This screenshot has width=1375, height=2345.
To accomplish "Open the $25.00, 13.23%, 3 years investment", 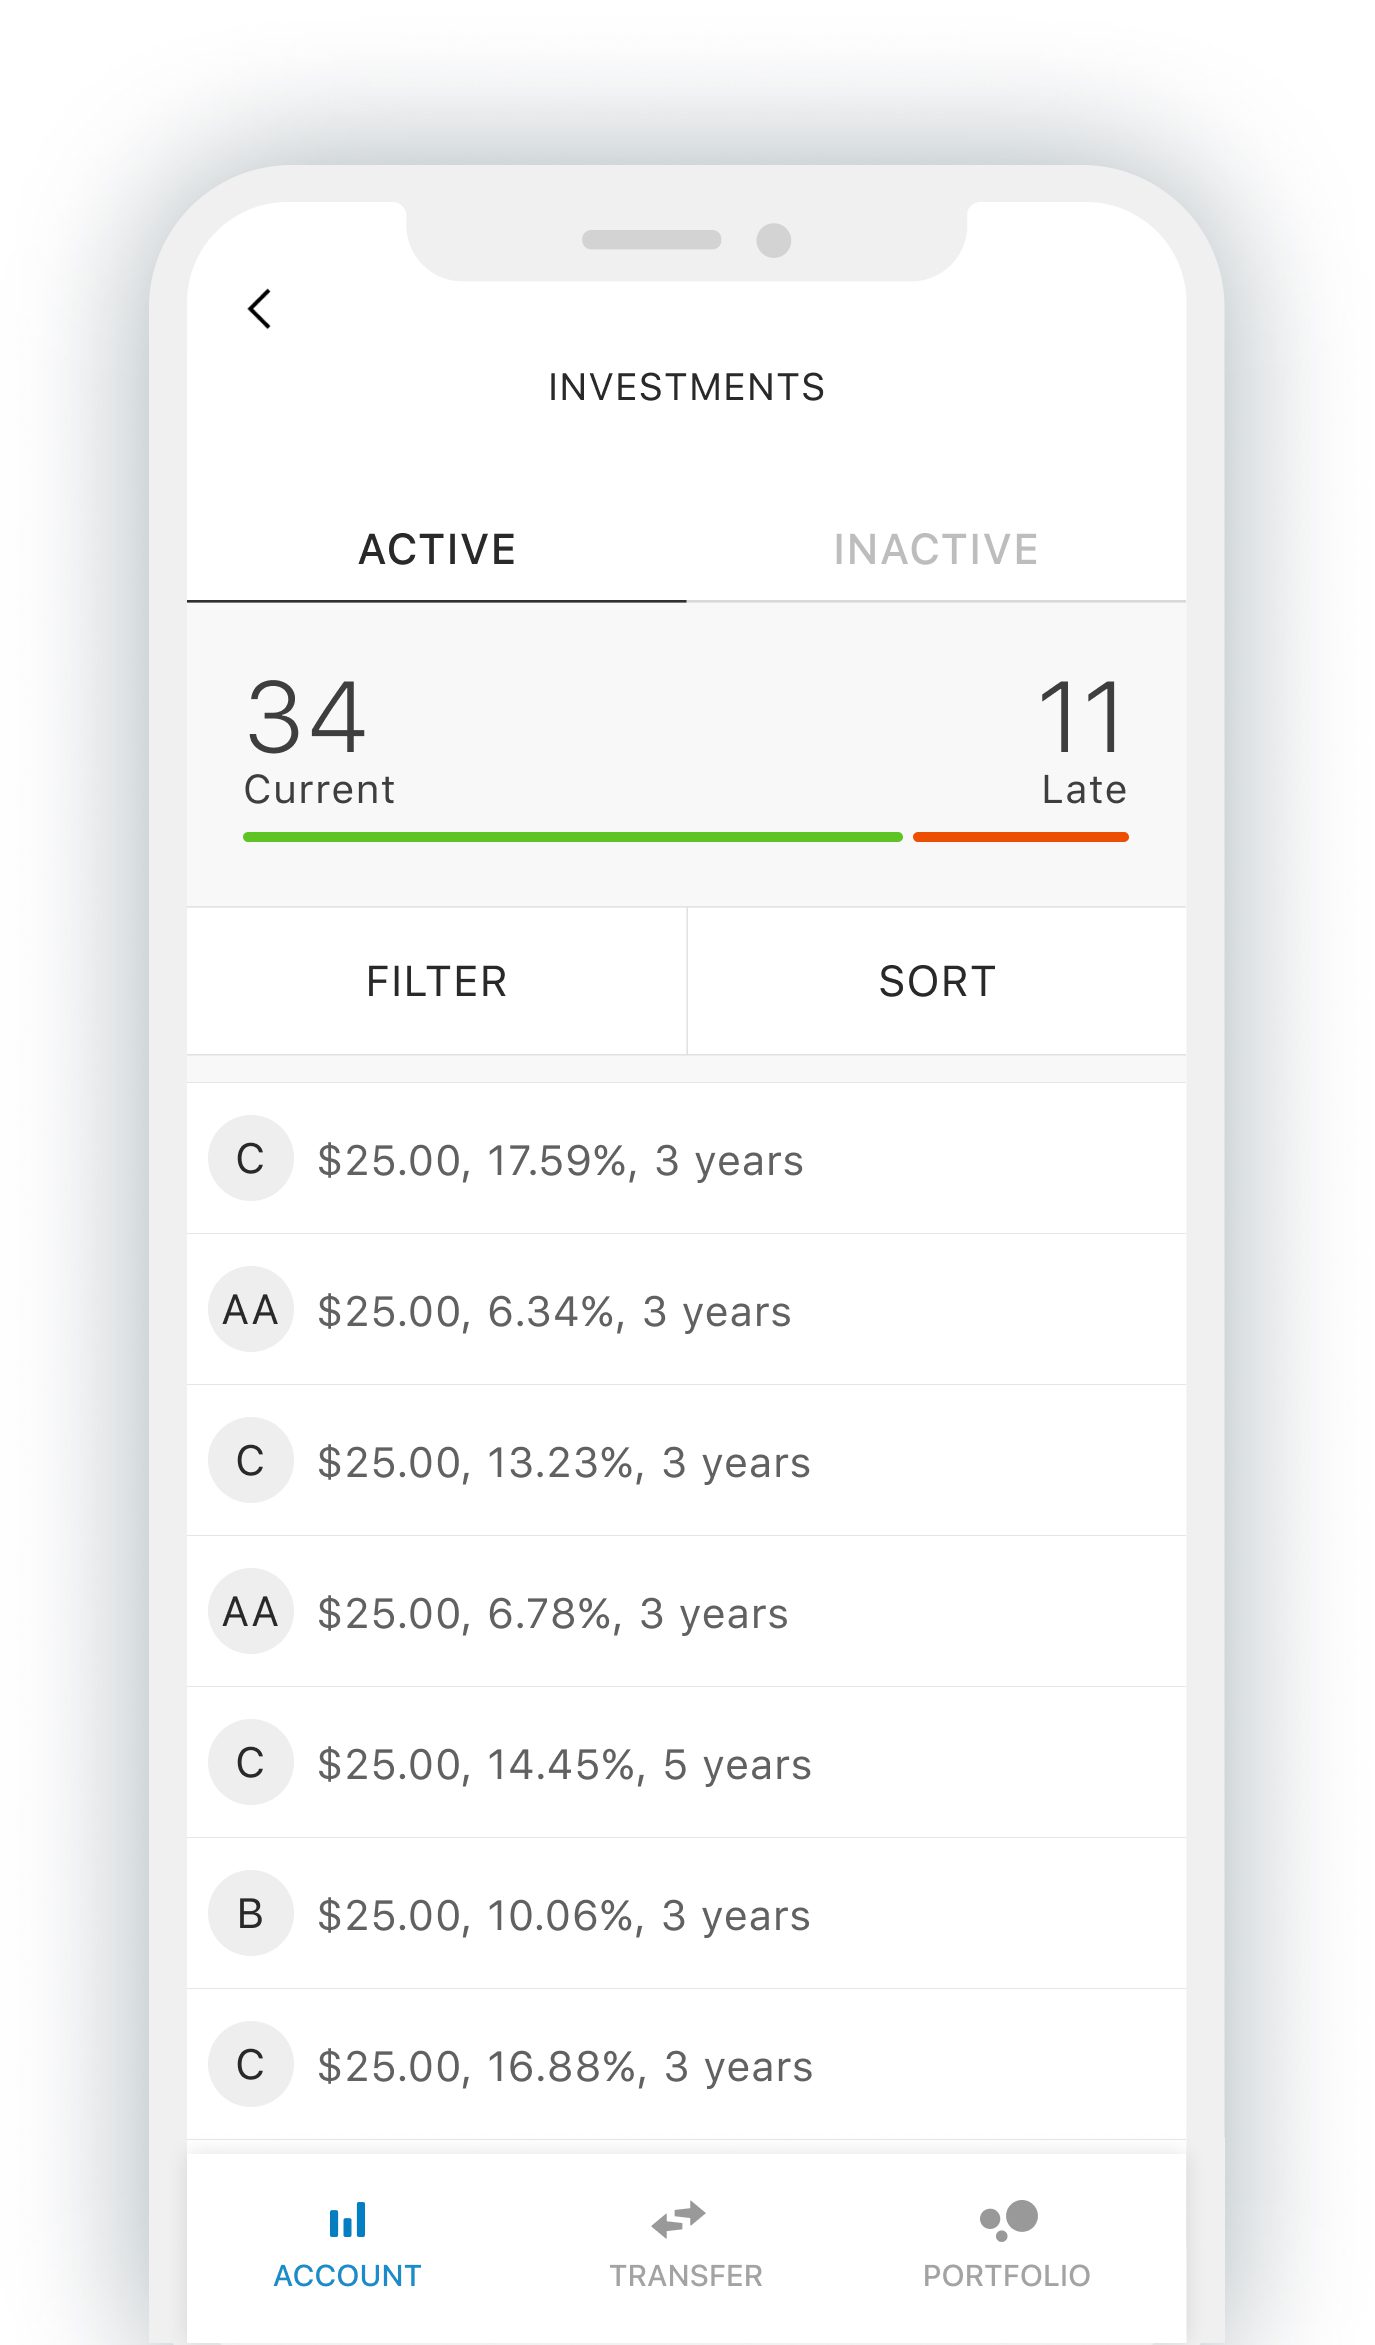I will pos(686,1460).
